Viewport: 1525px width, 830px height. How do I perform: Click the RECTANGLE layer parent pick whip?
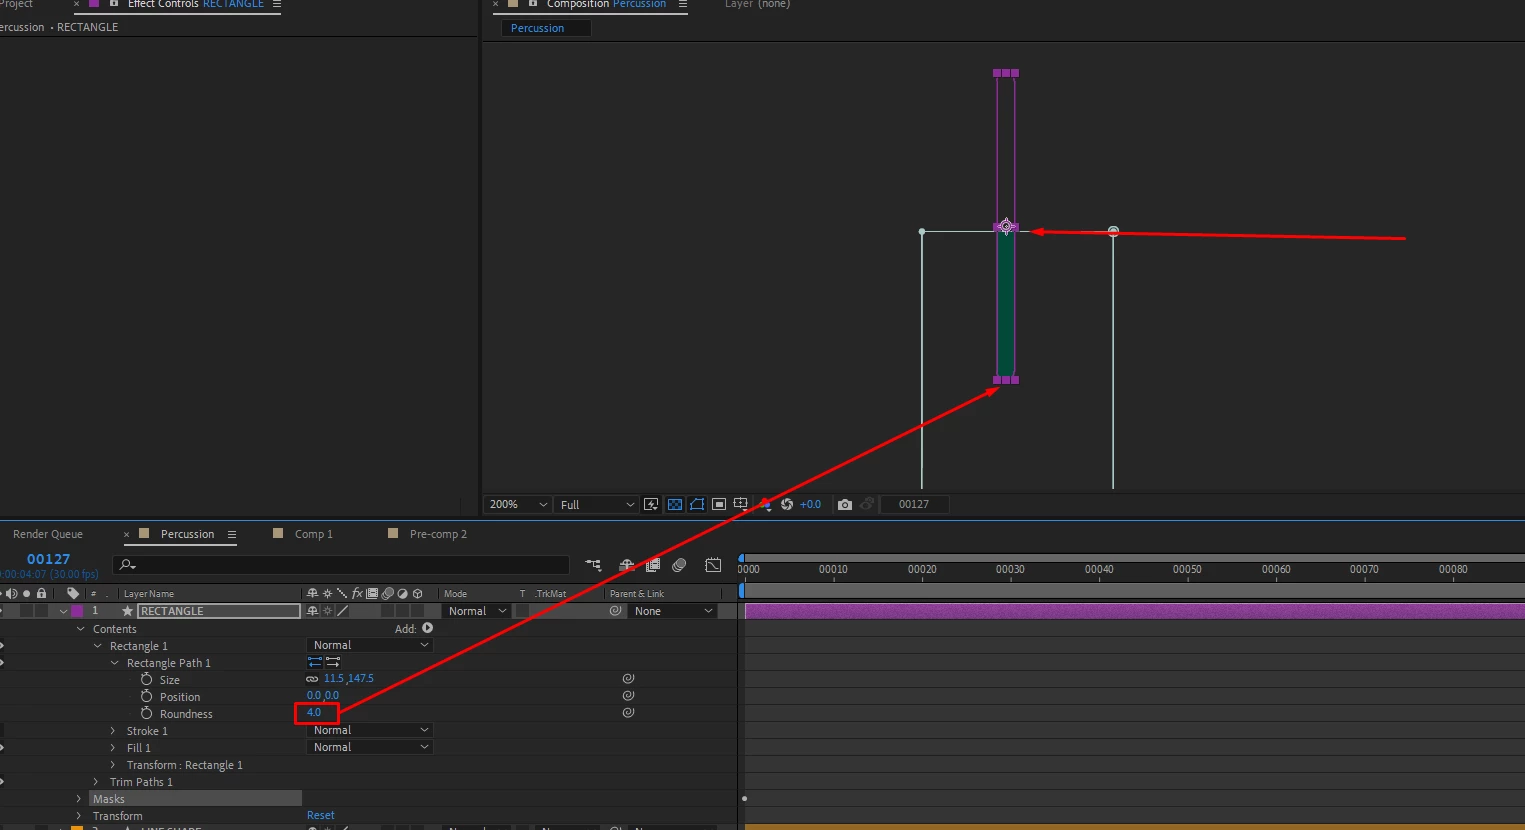(x=616, y=611)
